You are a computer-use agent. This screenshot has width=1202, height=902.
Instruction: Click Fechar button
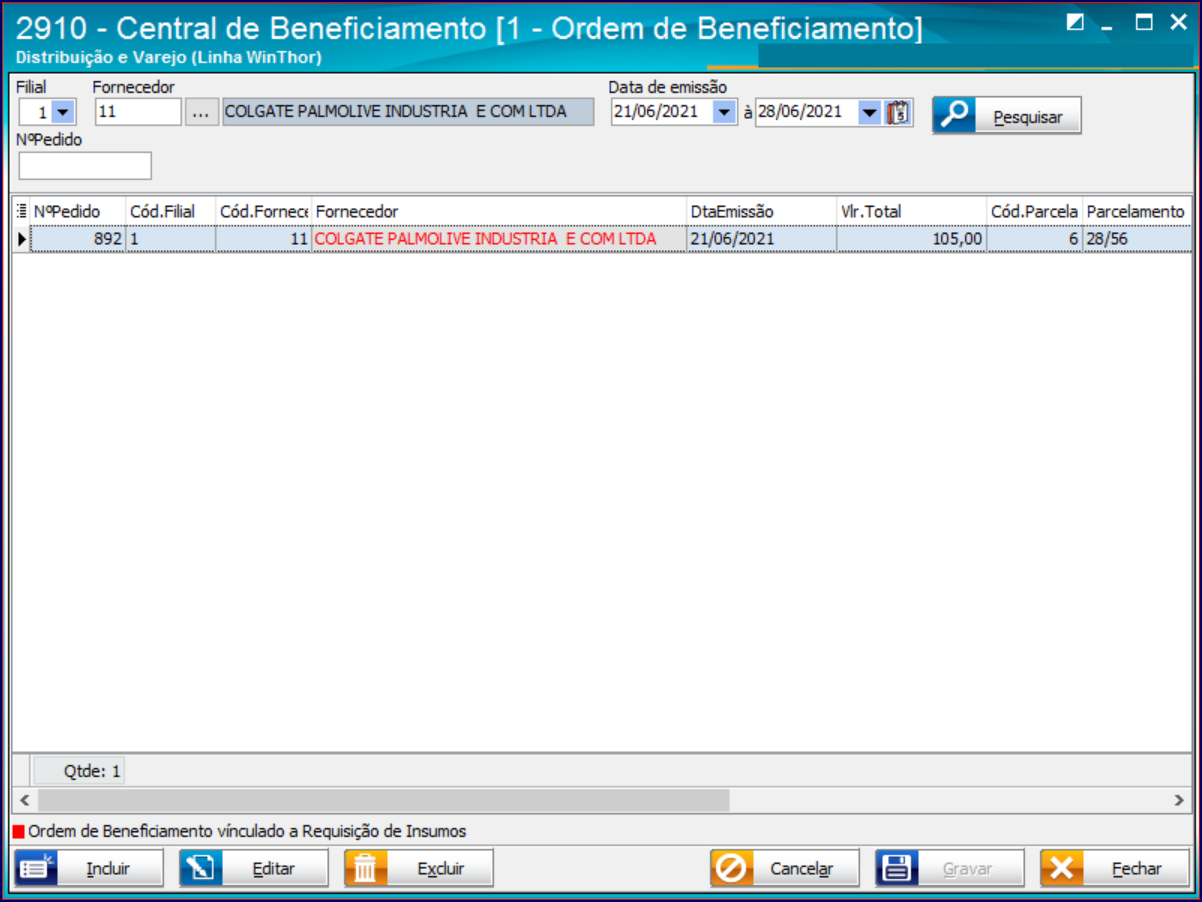pos(1115,869)
